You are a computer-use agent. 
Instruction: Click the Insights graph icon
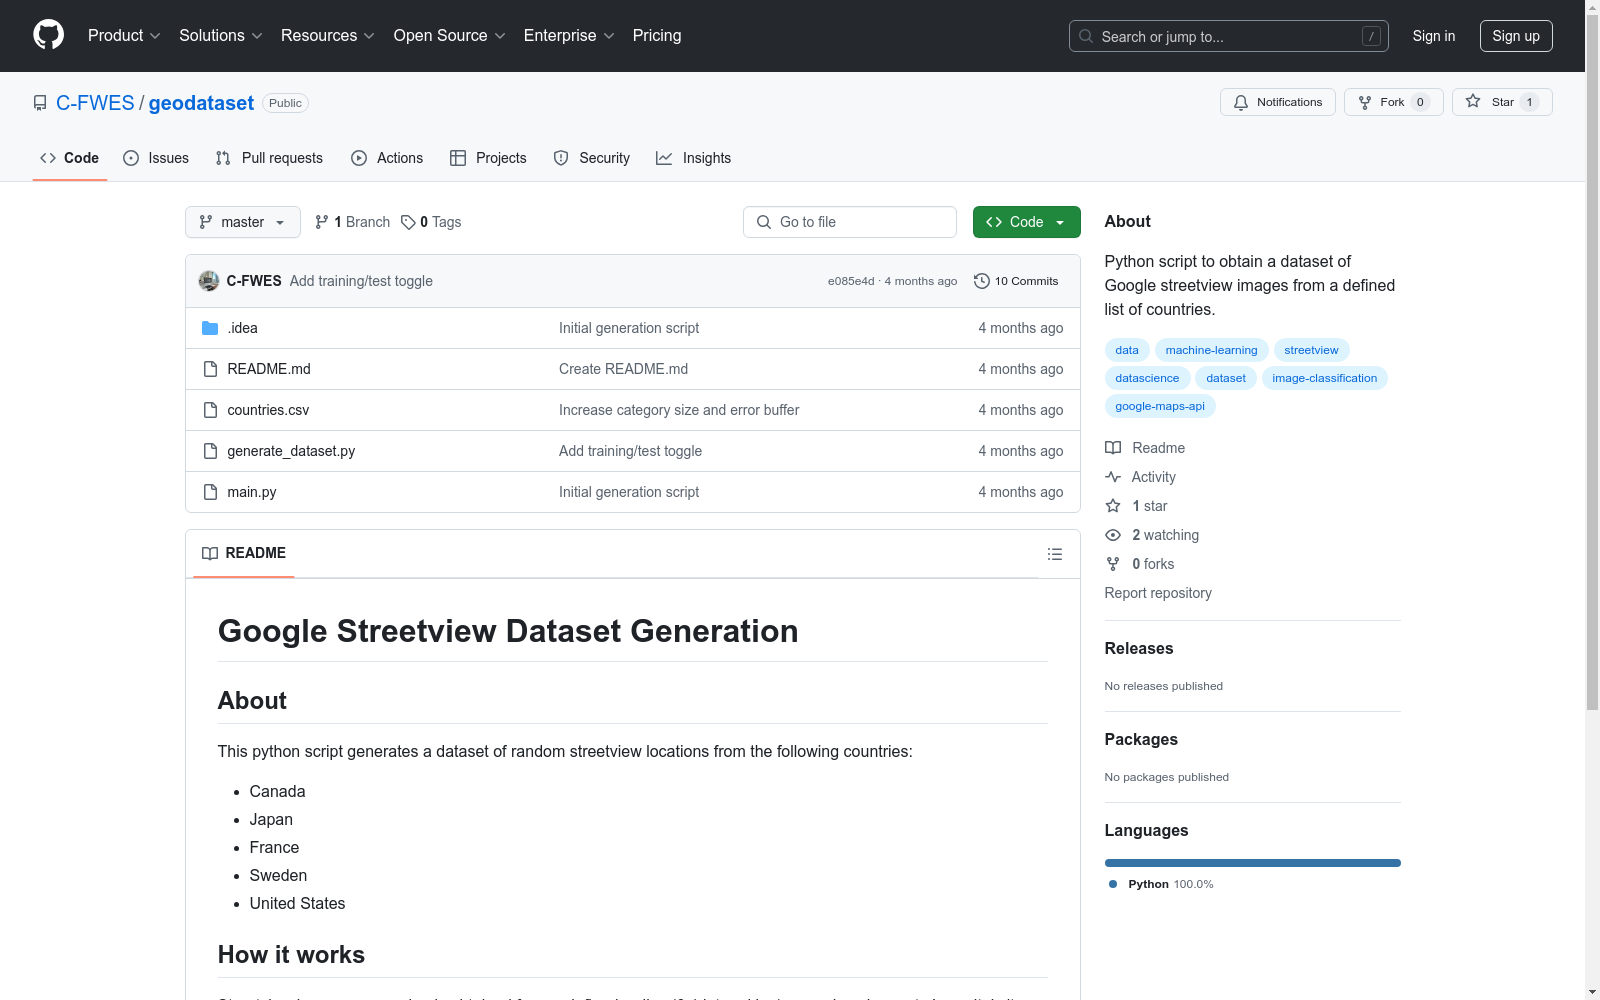[664, 158]
